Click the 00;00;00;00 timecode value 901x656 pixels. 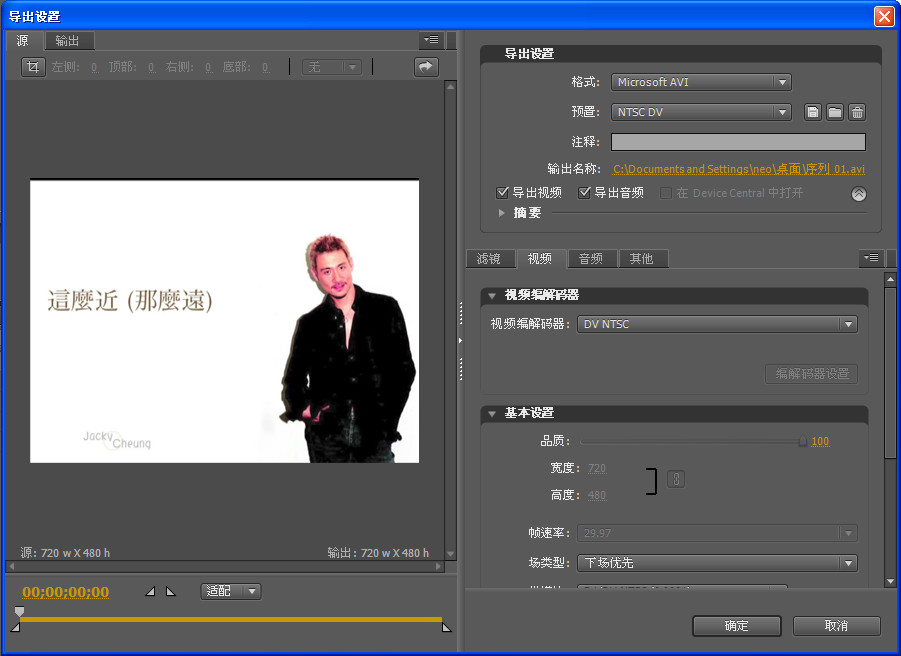point(66,592)
